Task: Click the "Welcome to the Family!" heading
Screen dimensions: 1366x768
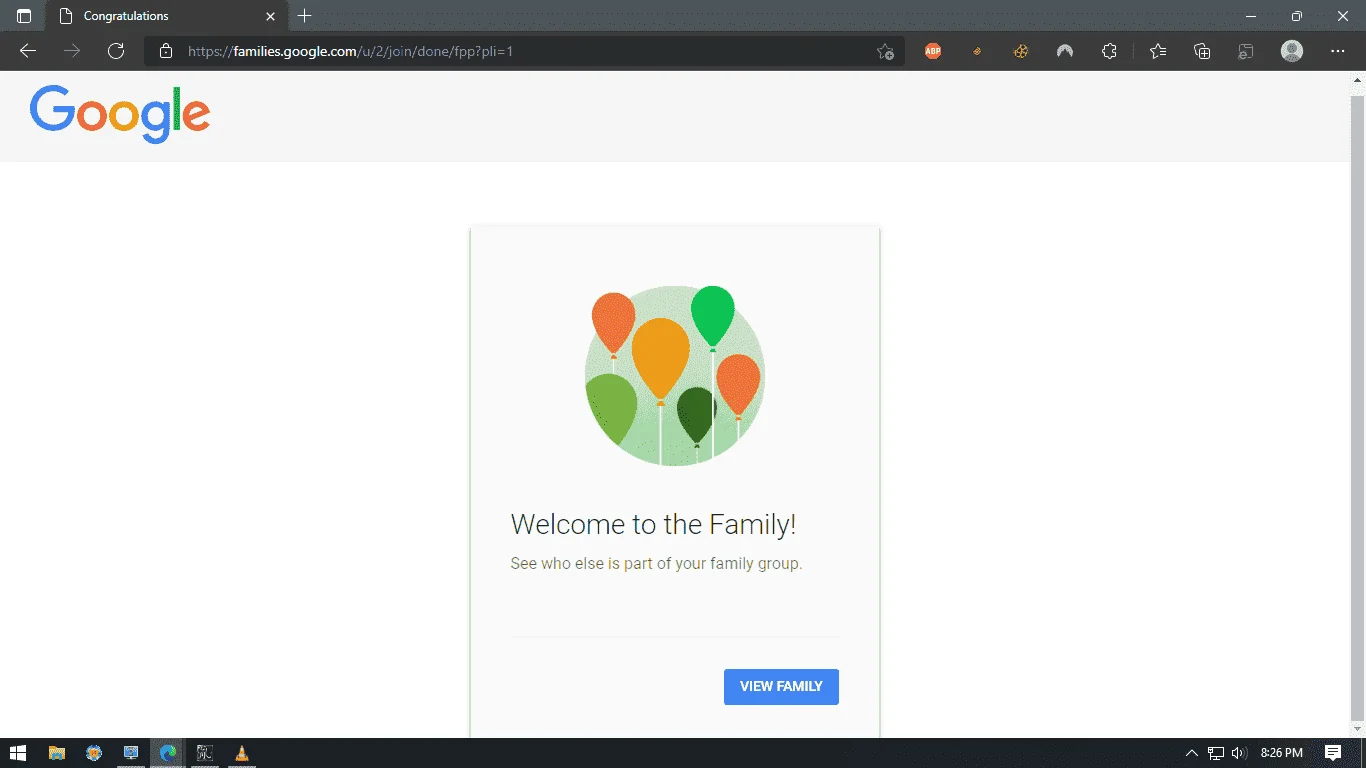Action: [x=654, y=524]
